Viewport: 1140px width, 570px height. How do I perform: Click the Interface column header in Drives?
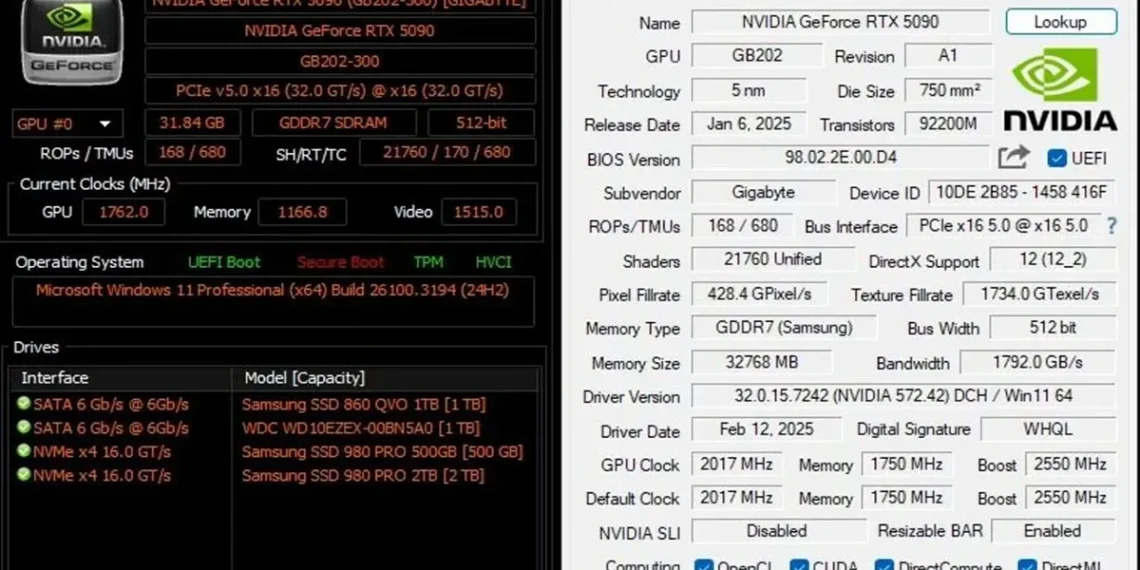point(121,378)
